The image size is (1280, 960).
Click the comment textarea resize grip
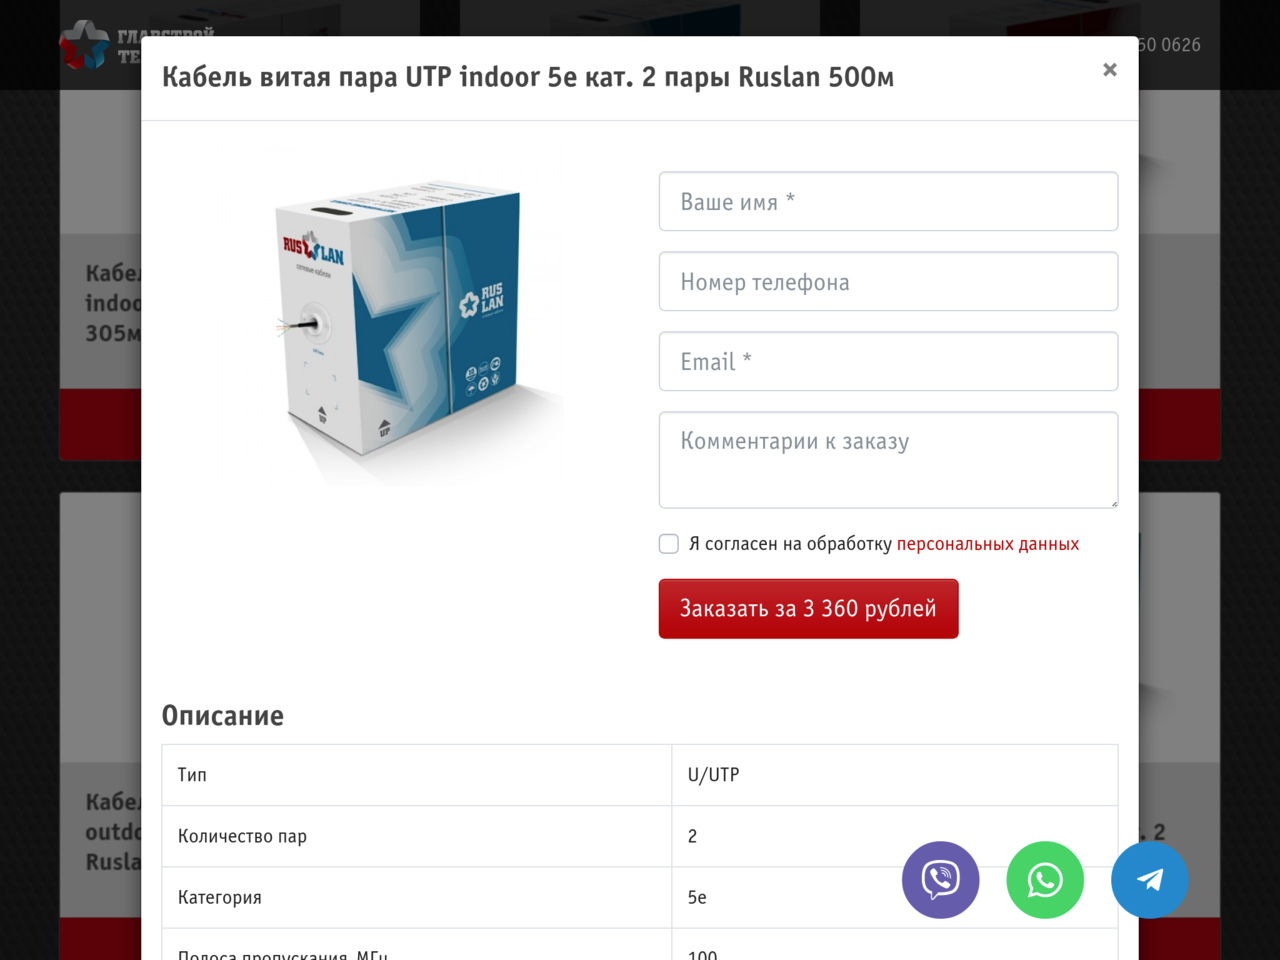tap(1113, 503)
